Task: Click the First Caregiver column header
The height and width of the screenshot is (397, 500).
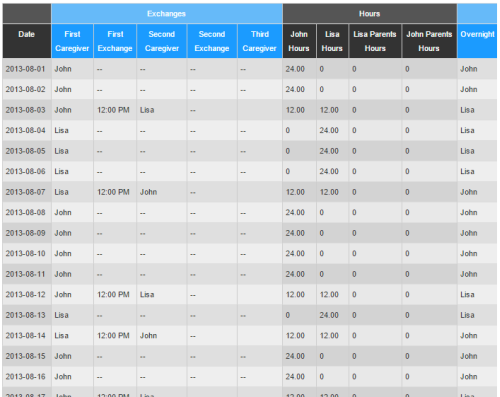Action: point(72,41)
